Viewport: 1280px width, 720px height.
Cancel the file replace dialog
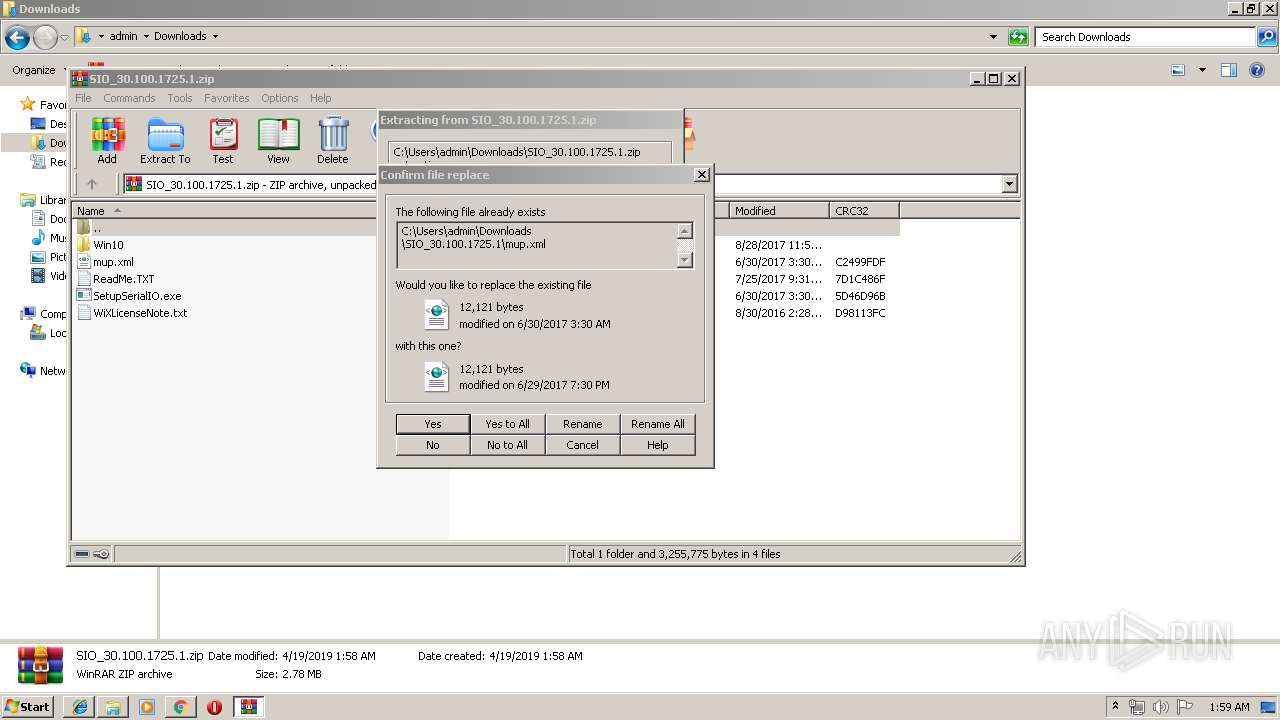point(583,445)
